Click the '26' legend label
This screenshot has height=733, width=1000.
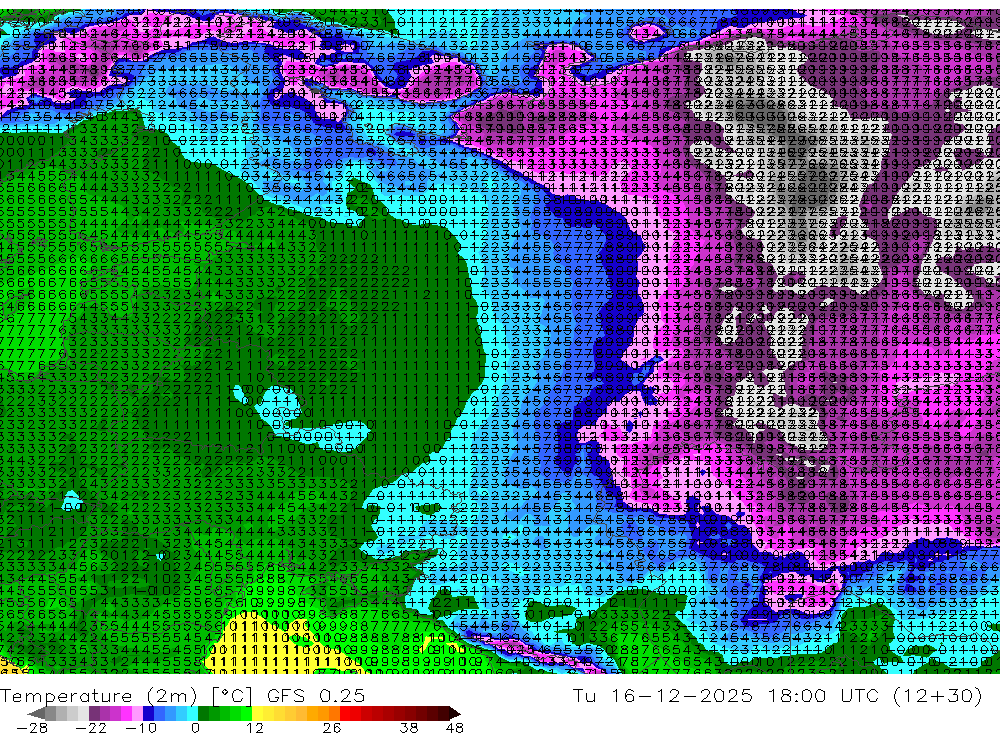(x=332, y=727)
